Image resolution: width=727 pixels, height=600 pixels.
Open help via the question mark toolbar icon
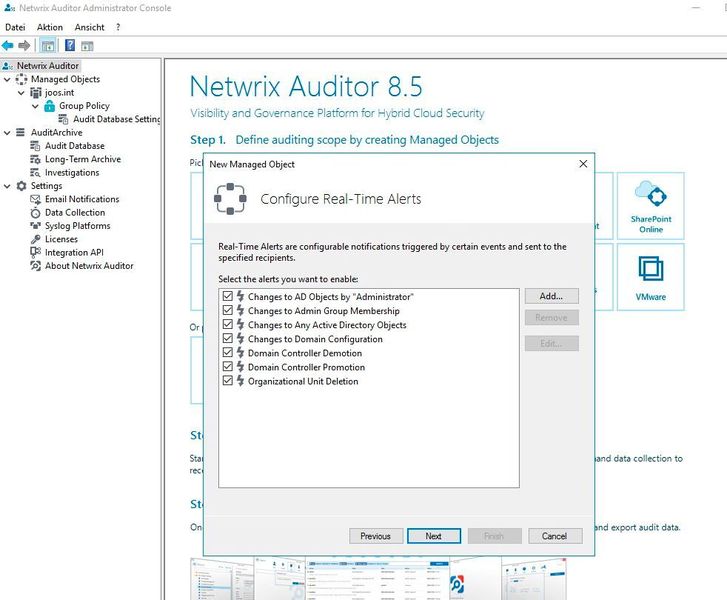tap(70, 45)
